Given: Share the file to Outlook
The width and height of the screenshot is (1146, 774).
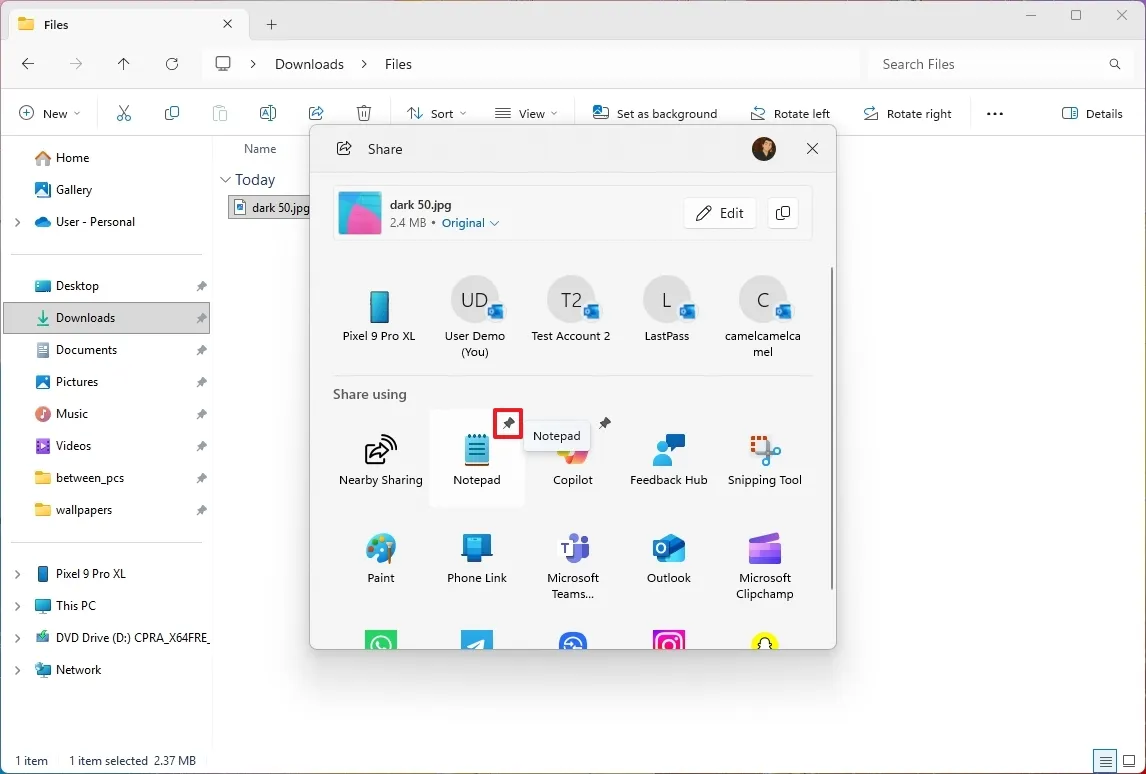Looking at the screenshot, I should pos(668,555).
